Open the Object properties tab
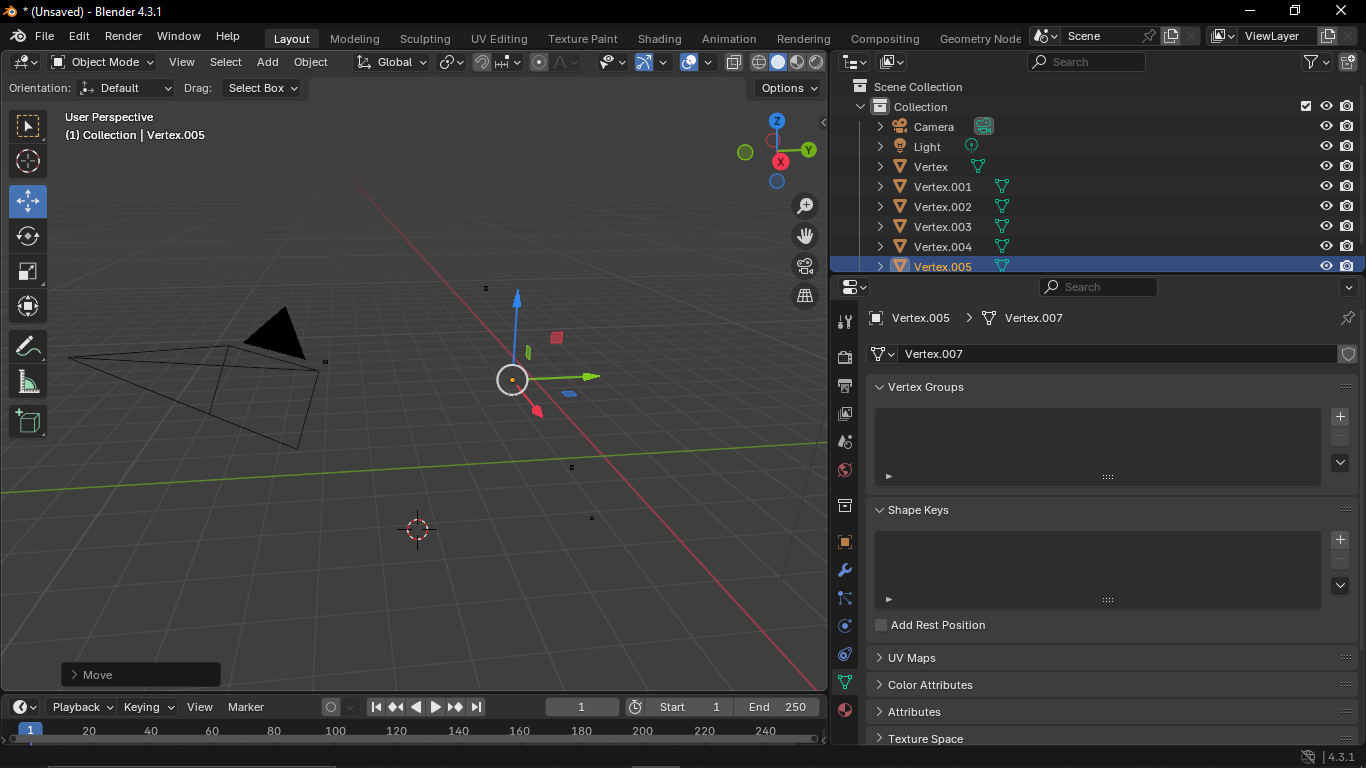Screen dimensions: 1366x768 click(845, 542)
